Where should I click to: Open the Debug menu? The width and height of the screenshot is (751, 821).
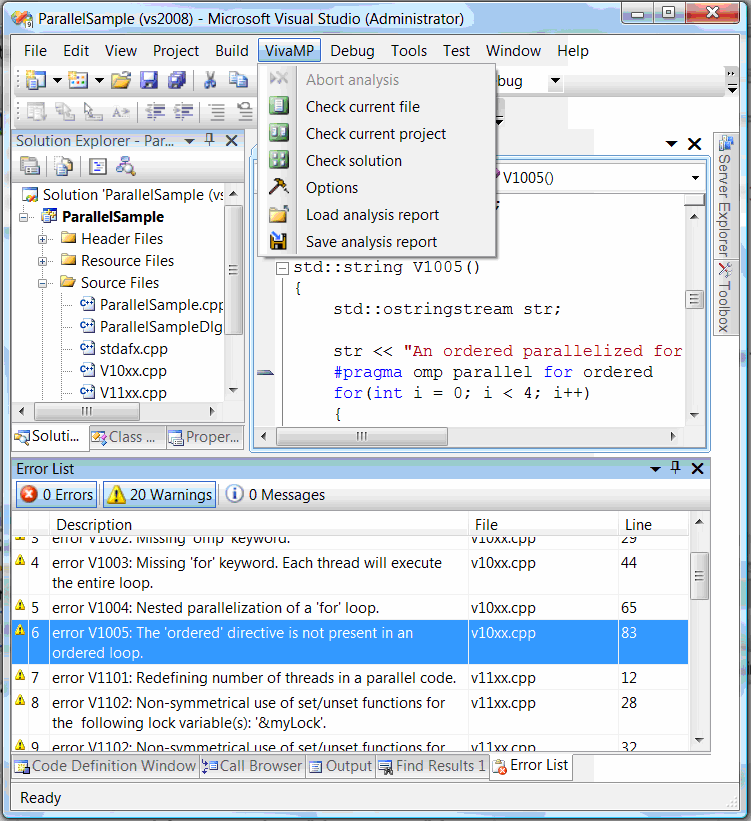(352, 51)
